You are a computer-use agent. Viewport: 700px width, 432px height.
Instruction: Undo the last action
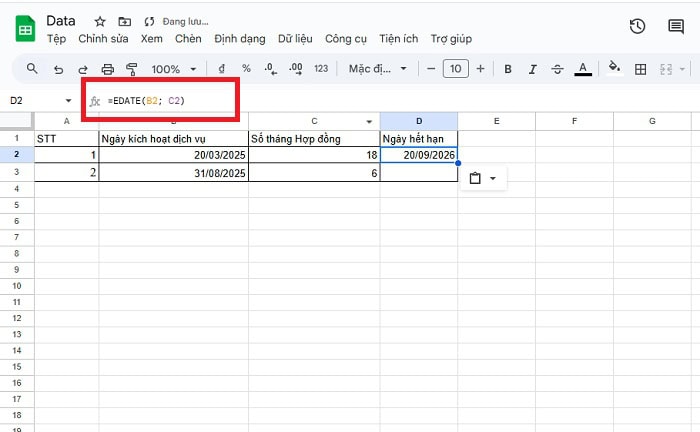click(58, 69)
